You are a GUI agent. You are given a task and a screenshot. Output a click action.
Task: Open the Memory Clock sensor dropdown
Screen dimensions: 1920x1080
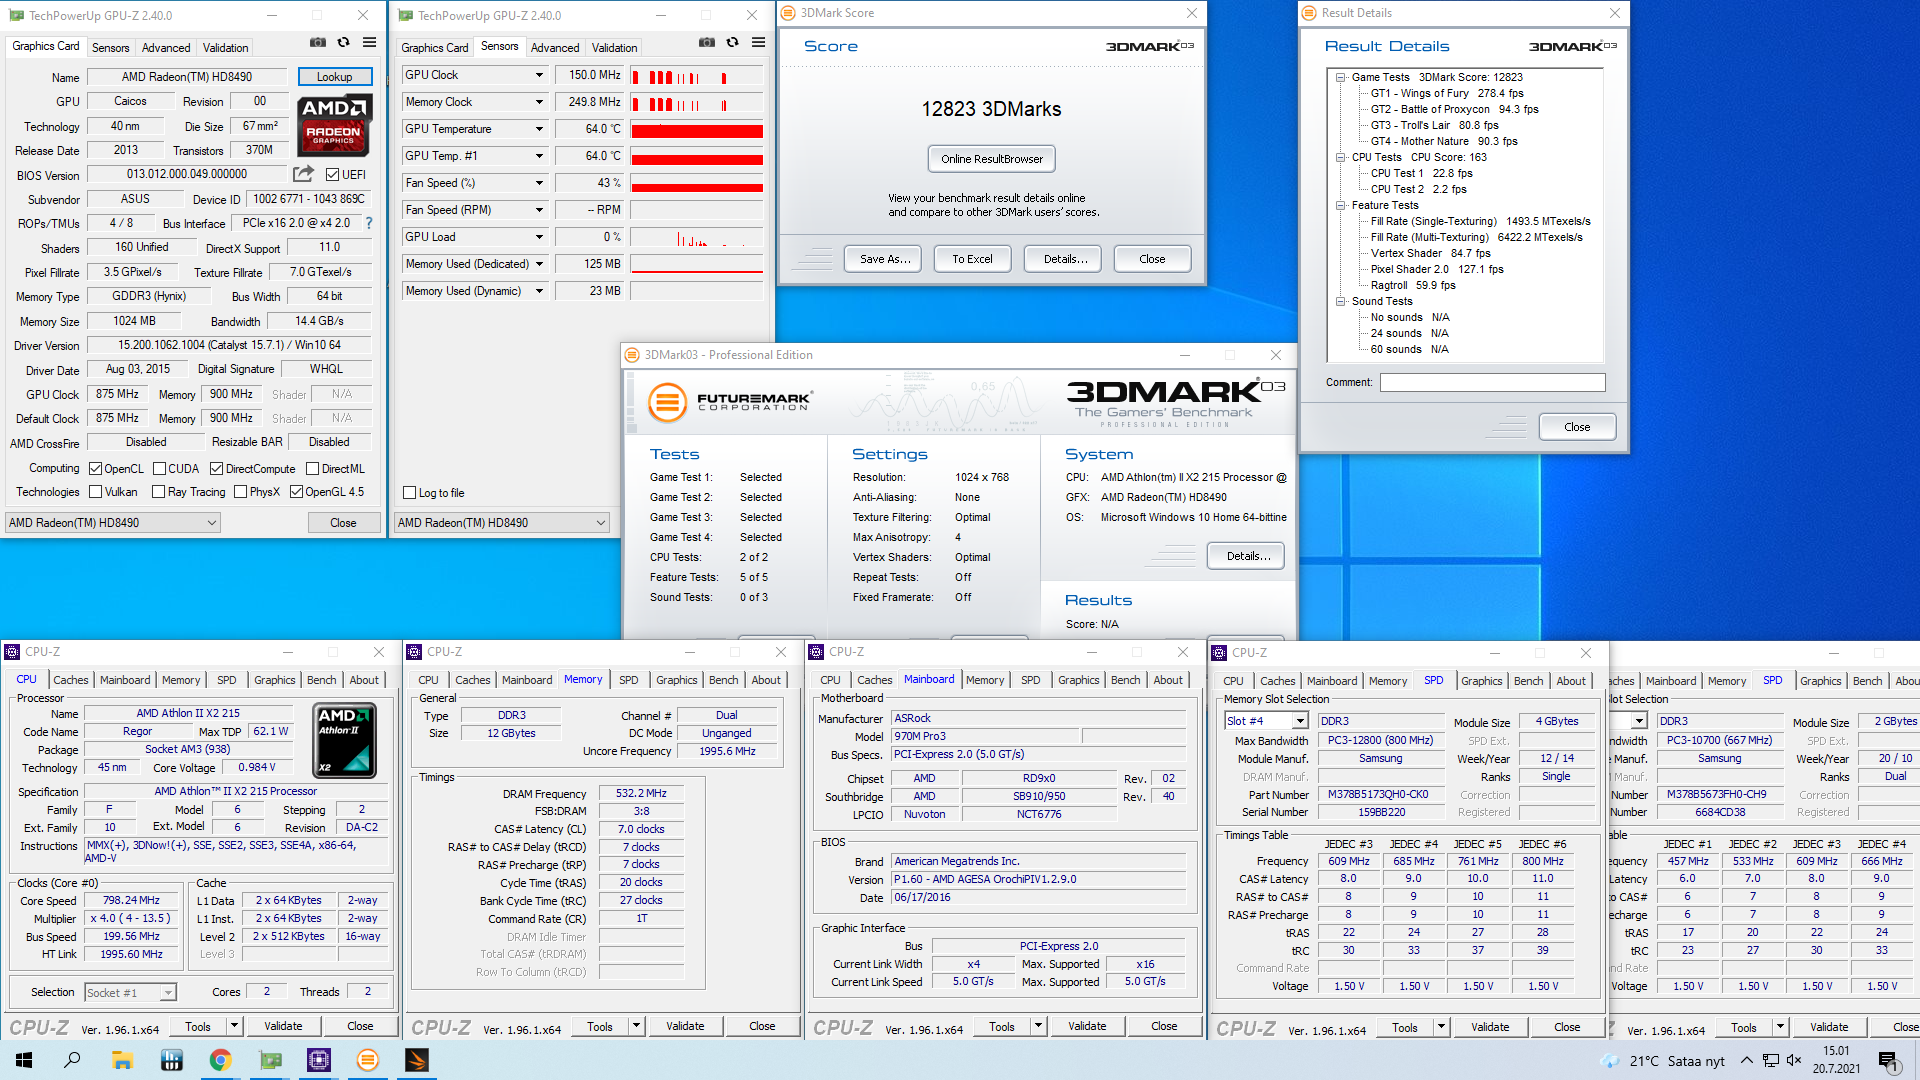click(x=539, y=102)
